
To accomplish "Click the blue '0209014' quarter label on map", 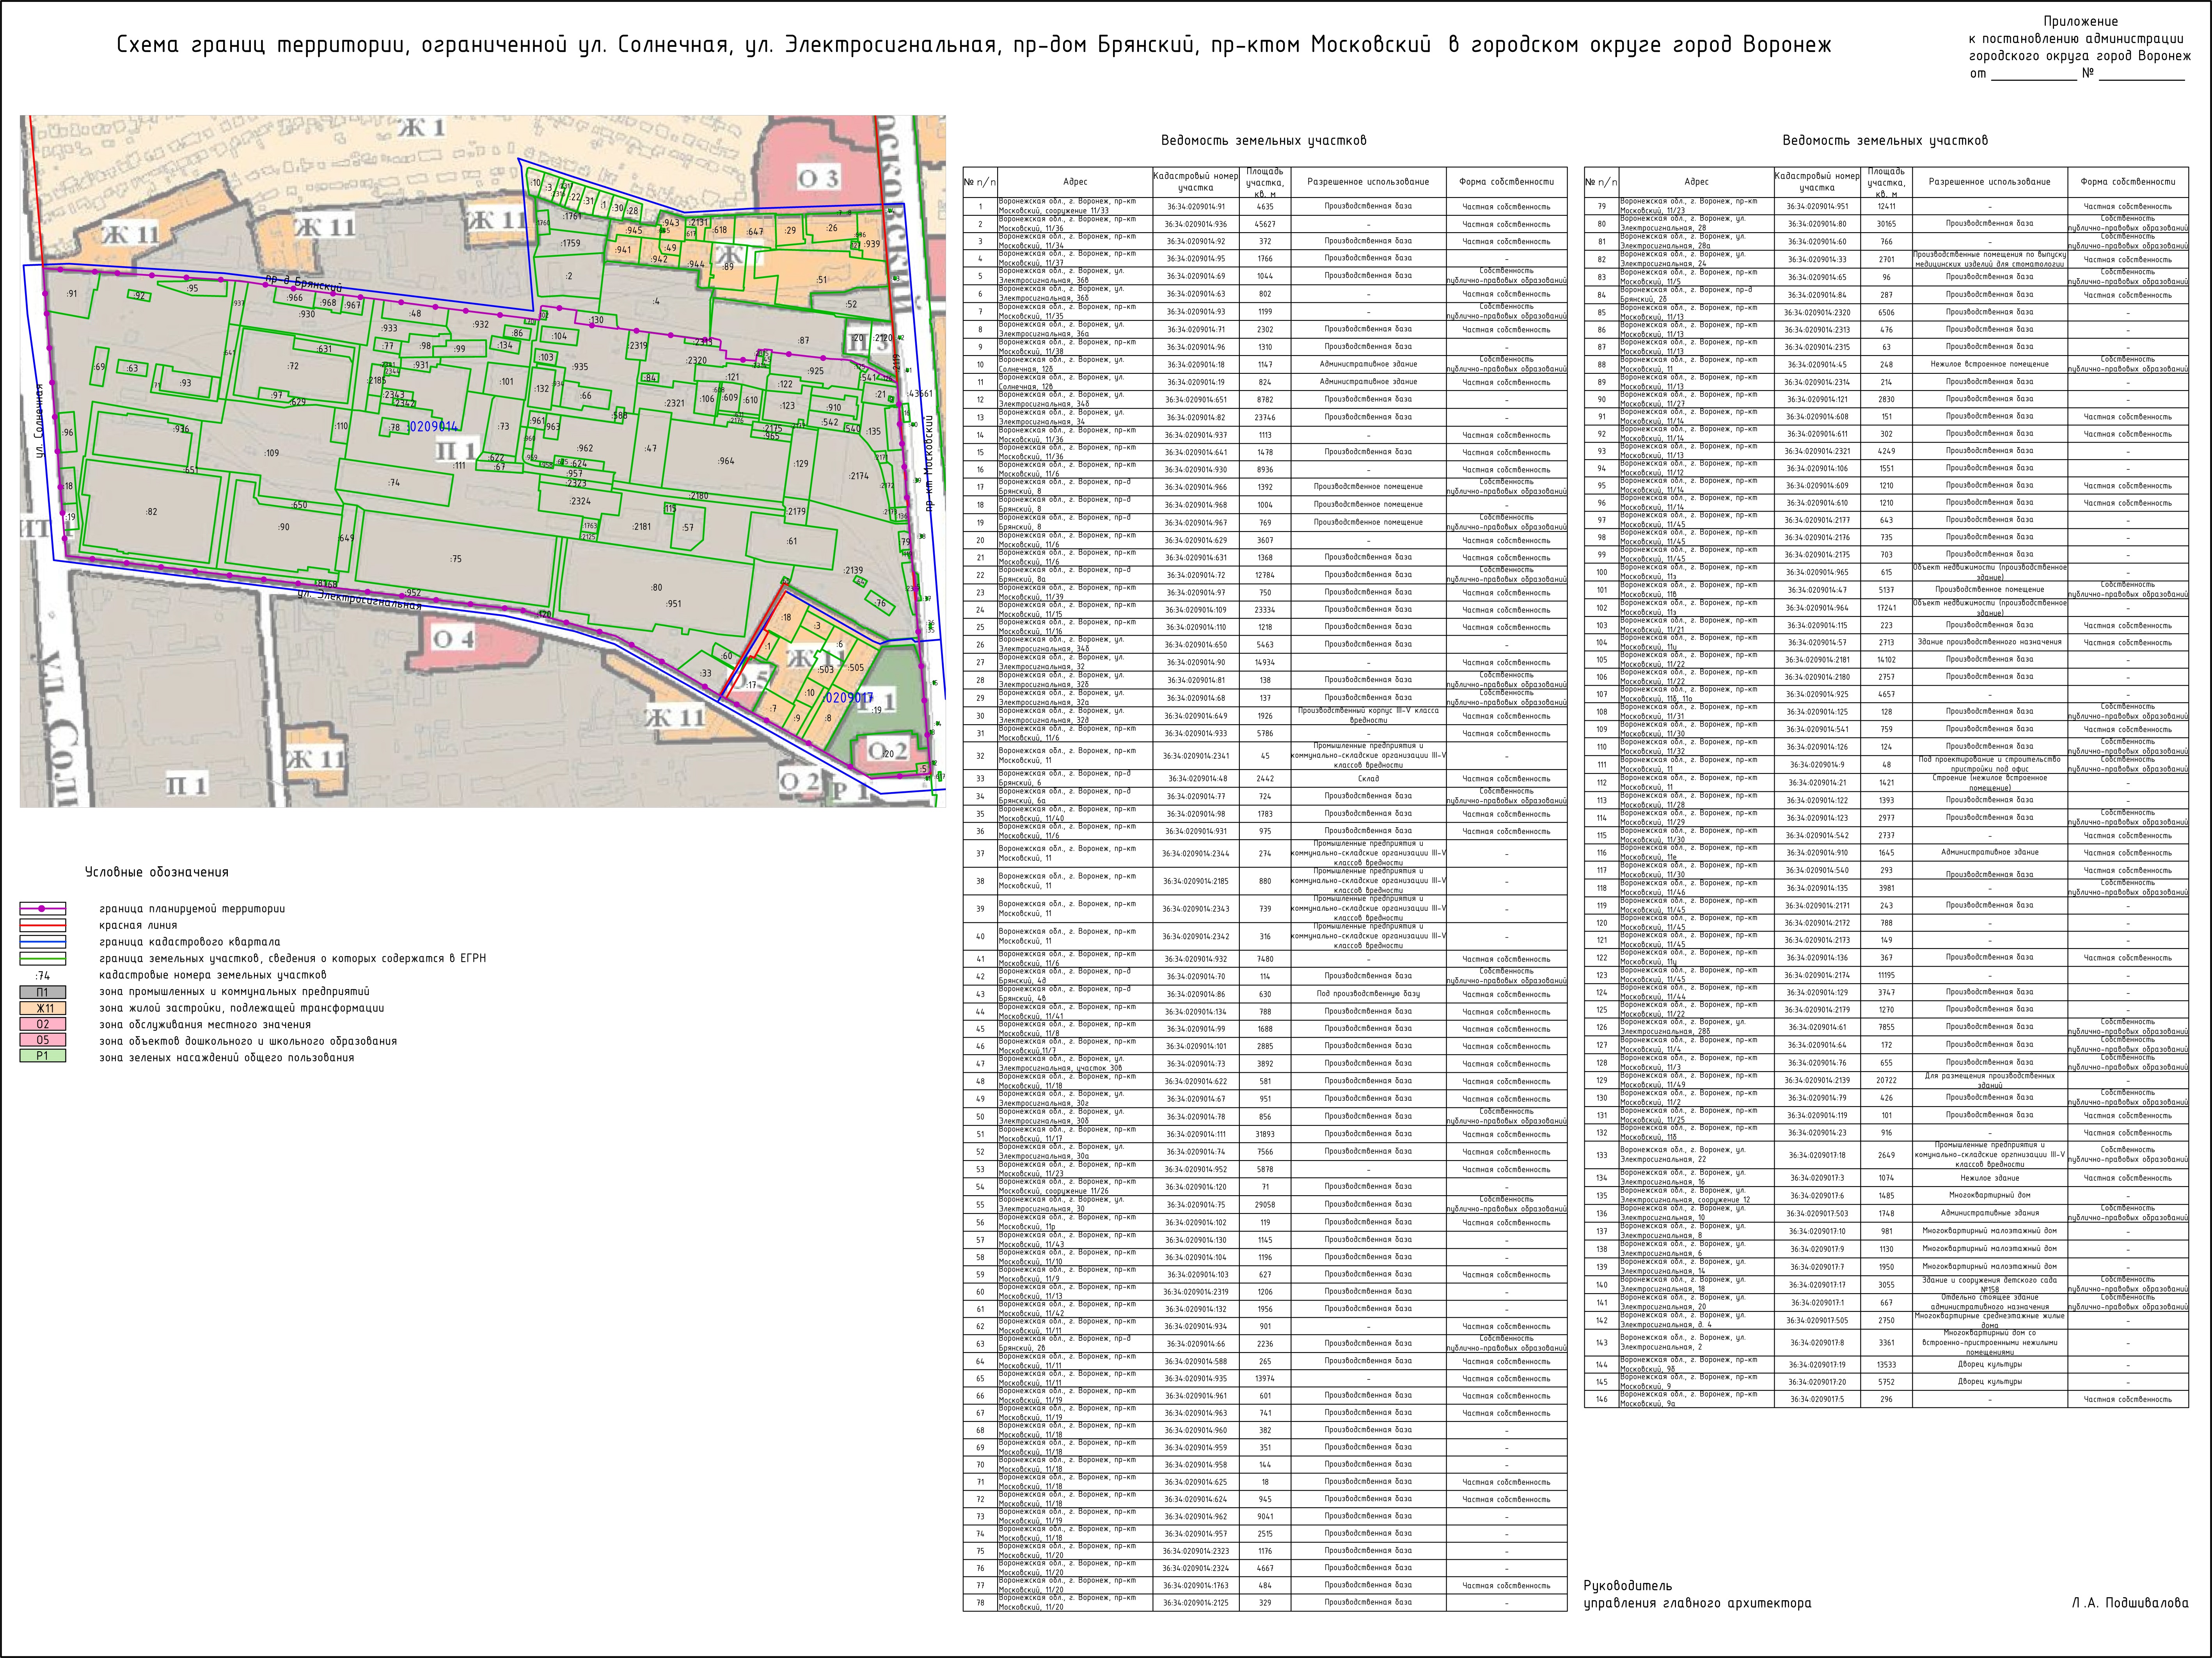I will 433,427.
